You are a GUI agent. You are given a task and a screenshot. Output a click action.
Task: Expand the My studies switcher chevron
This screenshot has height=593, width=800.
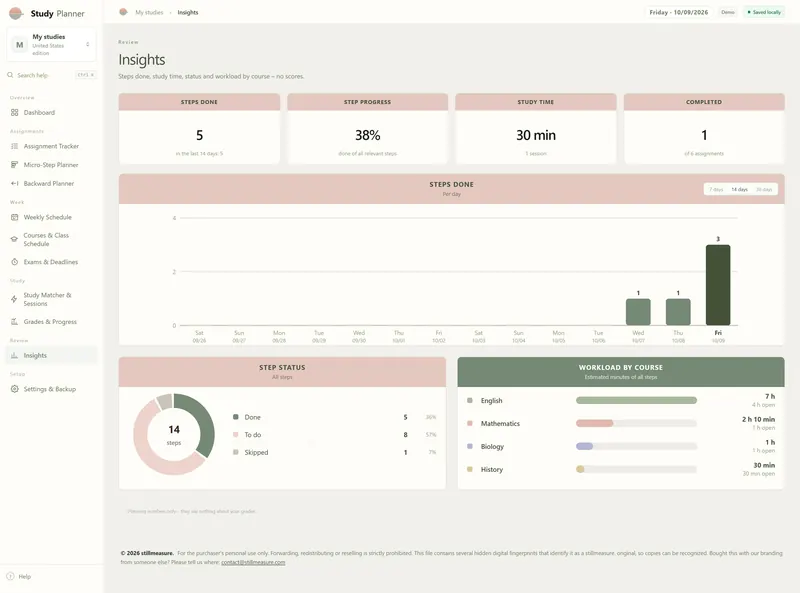[88, 44]
